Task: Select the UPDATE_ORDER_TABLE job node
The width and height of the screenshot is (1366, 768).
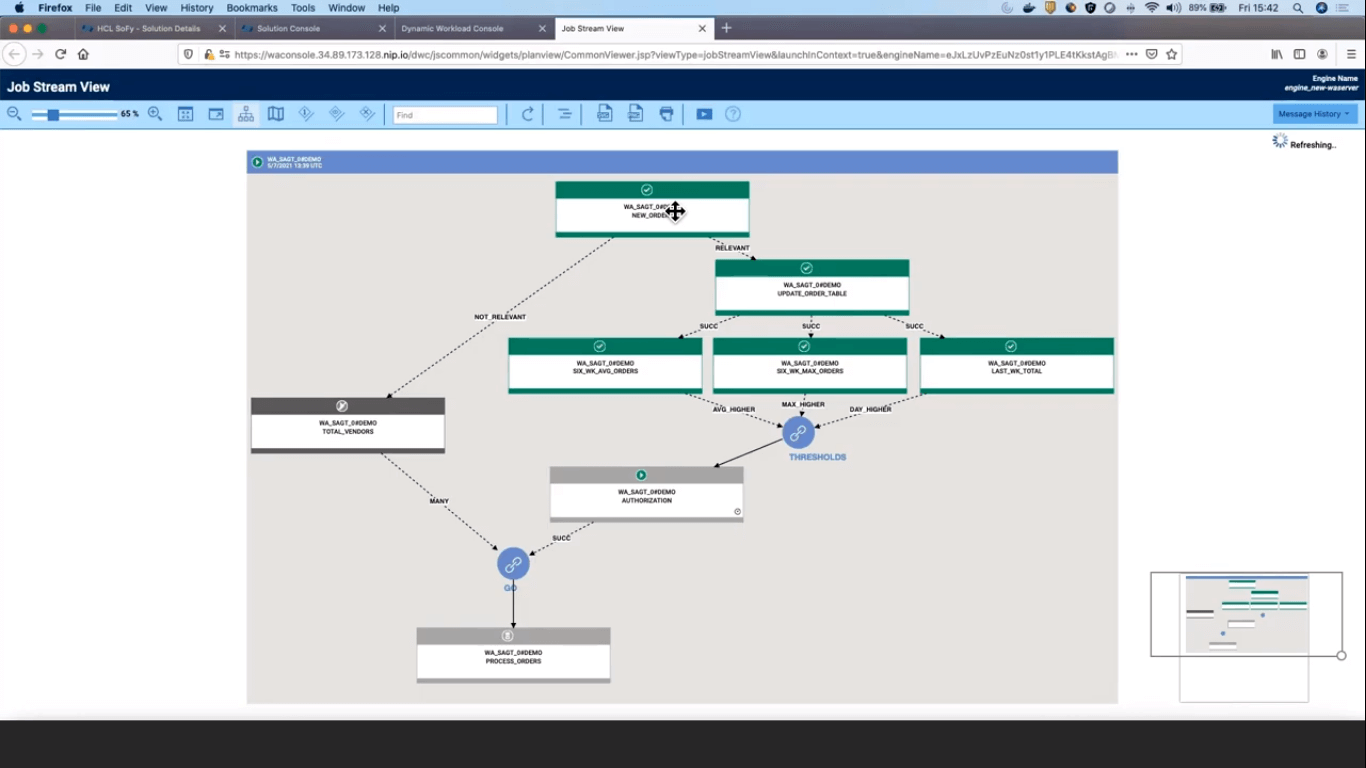Action: pos(811,289)
